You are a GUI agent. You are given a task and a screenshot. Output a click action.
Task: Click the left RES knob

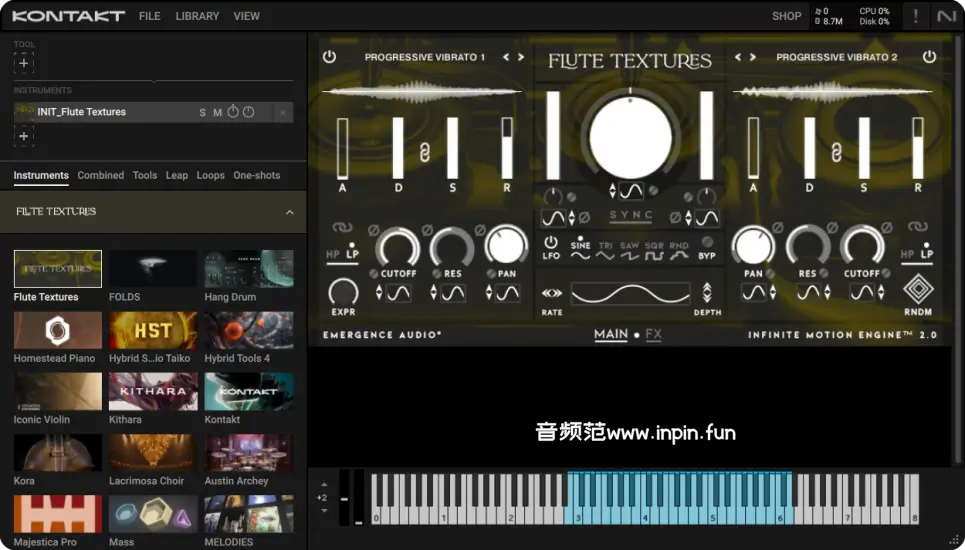point(452,247)
